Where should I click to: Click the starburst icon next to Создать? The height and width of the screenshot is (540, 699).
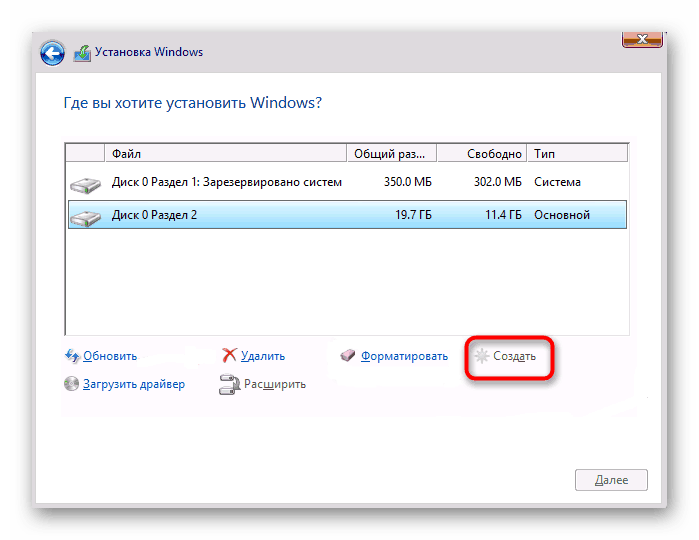[x=481, y=356]
